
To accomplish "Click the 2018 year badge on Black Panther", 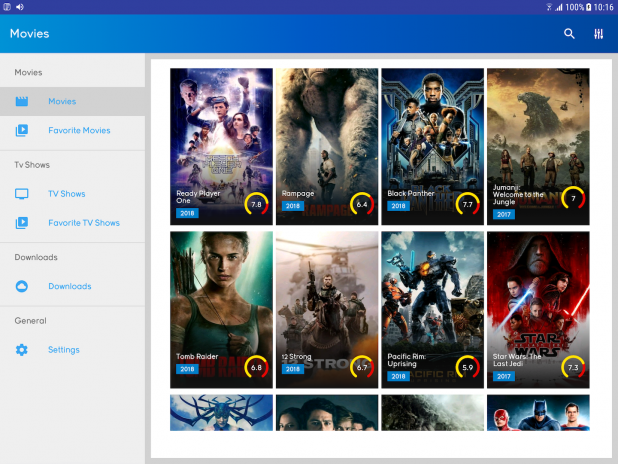I will point(398,206).
